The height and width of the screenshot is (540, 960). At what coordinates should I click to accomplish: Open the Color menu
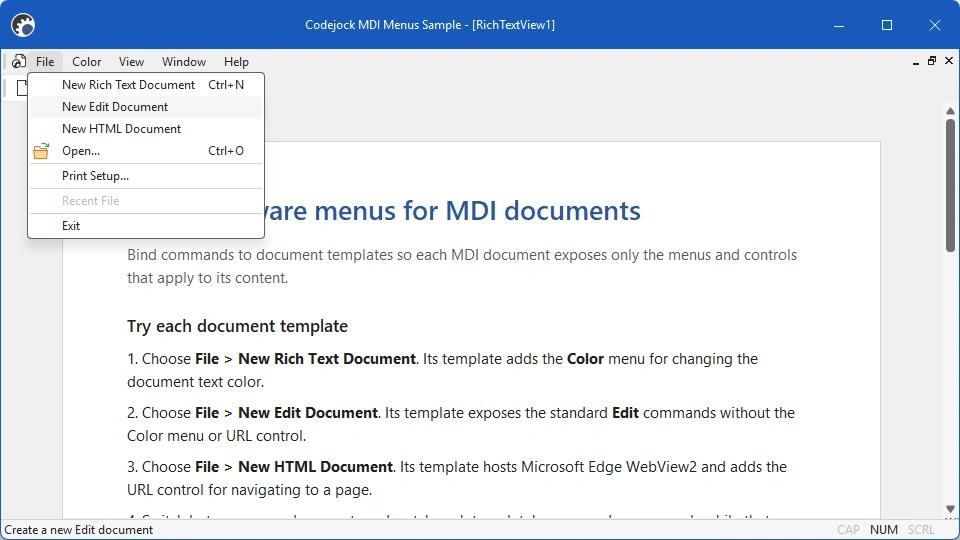86,62
